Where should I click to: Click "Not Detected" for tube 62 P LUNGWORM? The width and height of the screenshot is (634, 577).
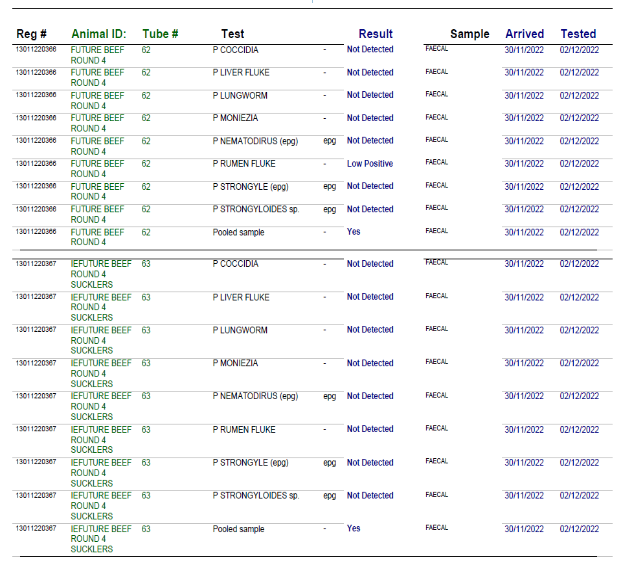370,95
